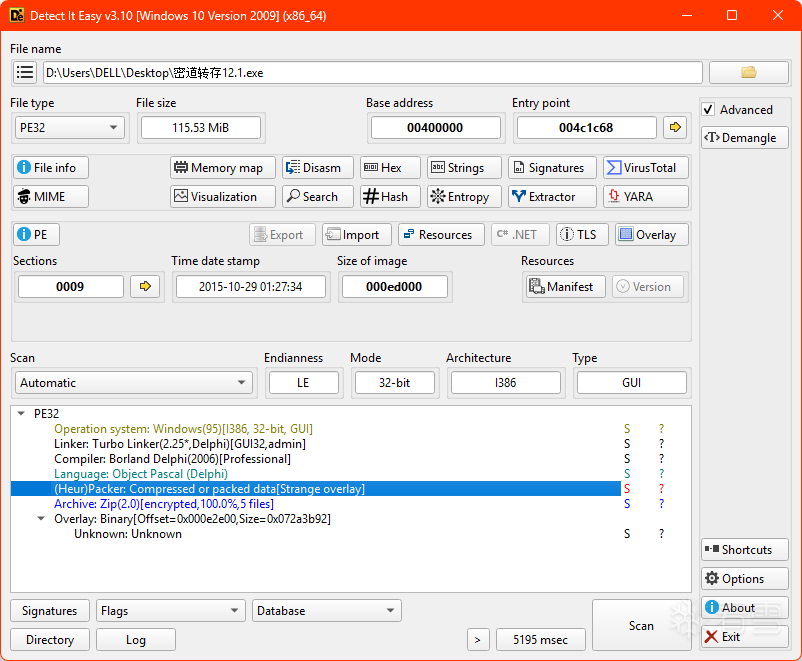
Task: Open sections list arrow button
Action: coord(145,287)
